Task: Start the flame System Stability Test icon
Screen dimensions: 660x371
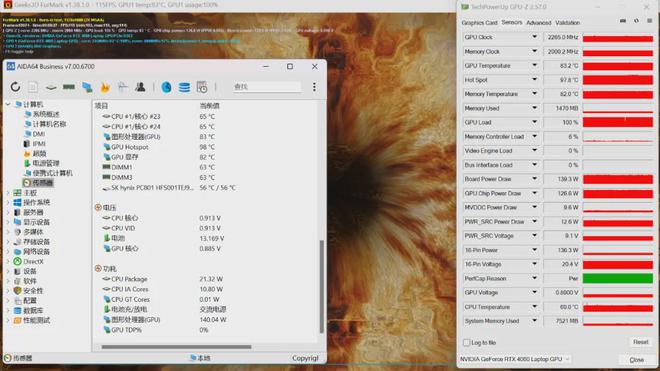Action: coord(105,87)
